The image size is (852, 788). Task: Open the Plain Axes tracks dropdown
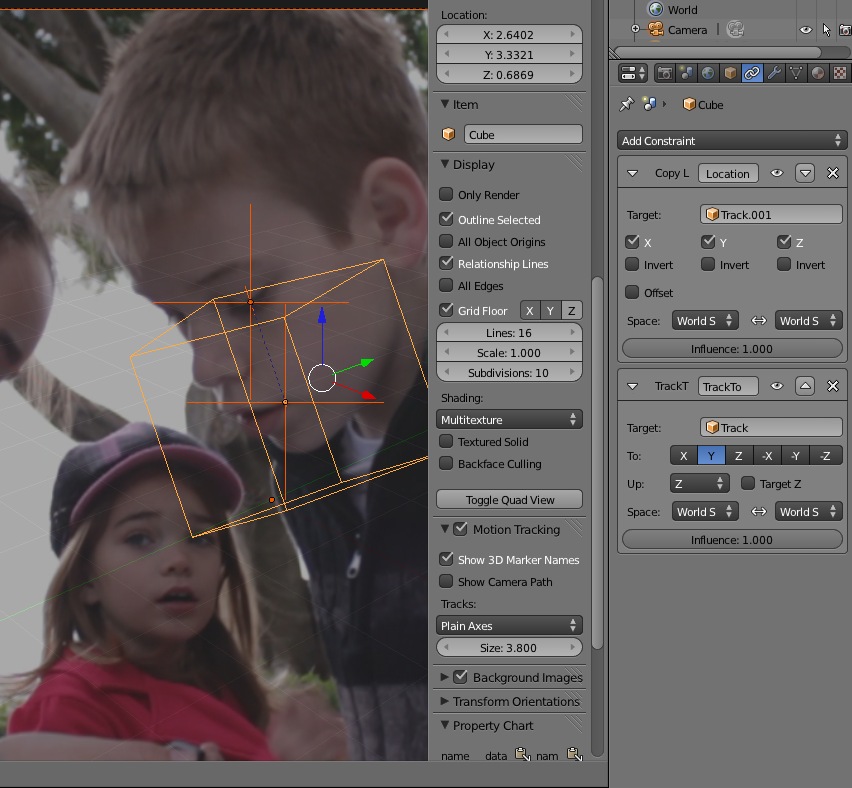pos(509,626)
